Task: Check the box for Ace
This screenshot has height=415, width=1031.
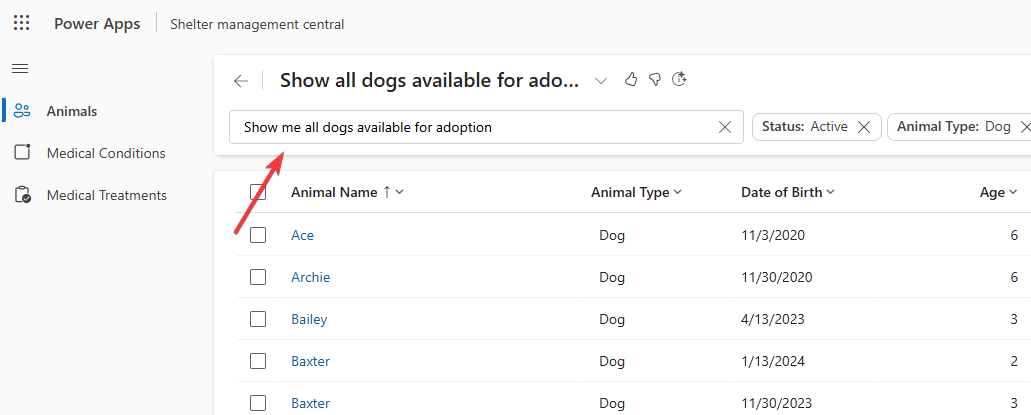Action: coord(258,235)
